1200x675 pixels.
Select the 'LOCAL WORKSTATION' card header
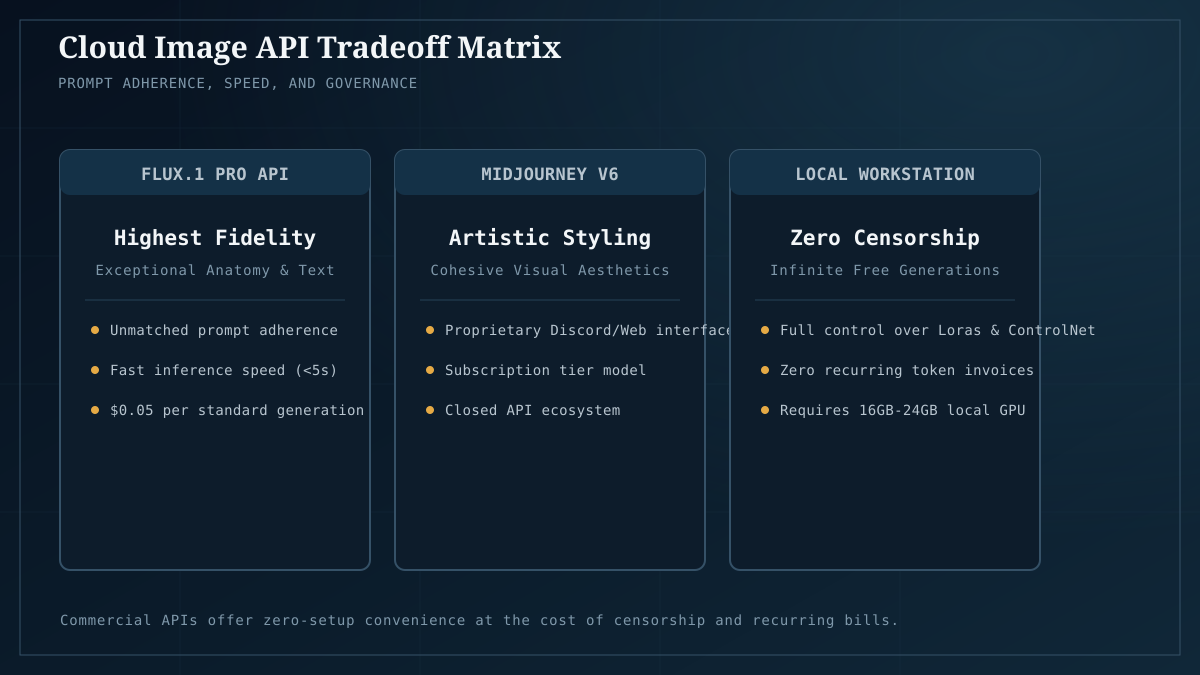click(x=885, y=173)
